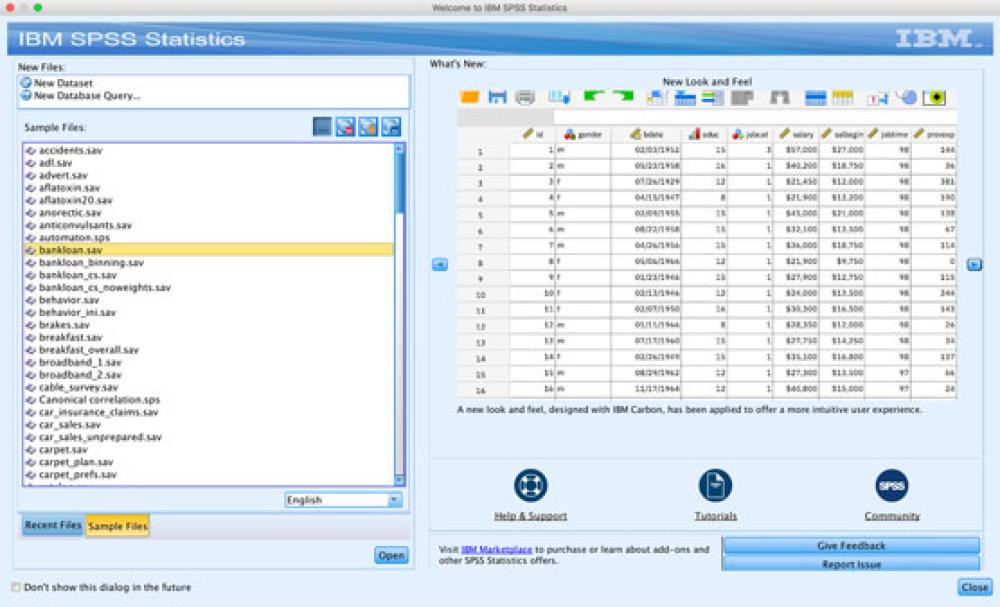Screen dimensions: 1000x607
Task: Select carpet_prefs.sav in sample list
Action: click(x=209, y=474)
